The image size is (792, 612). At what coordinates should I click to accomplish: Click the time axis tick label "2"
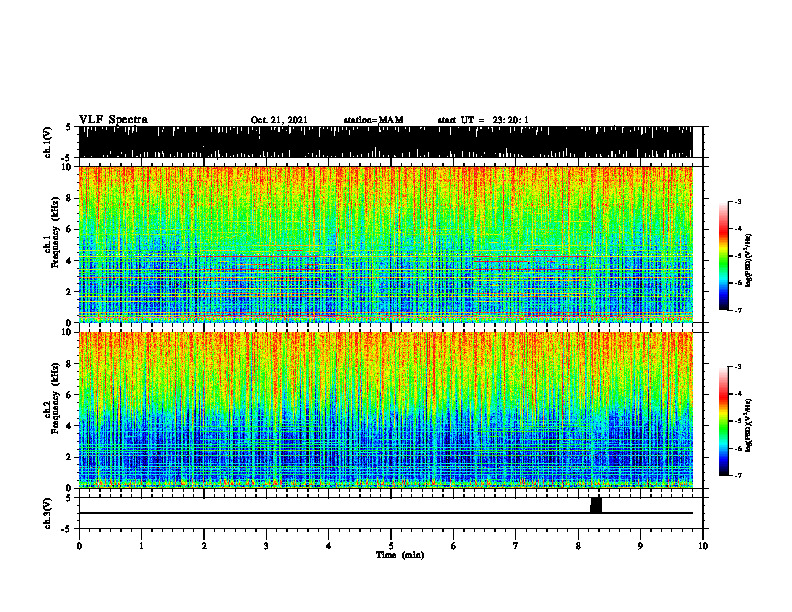point(204,546)
